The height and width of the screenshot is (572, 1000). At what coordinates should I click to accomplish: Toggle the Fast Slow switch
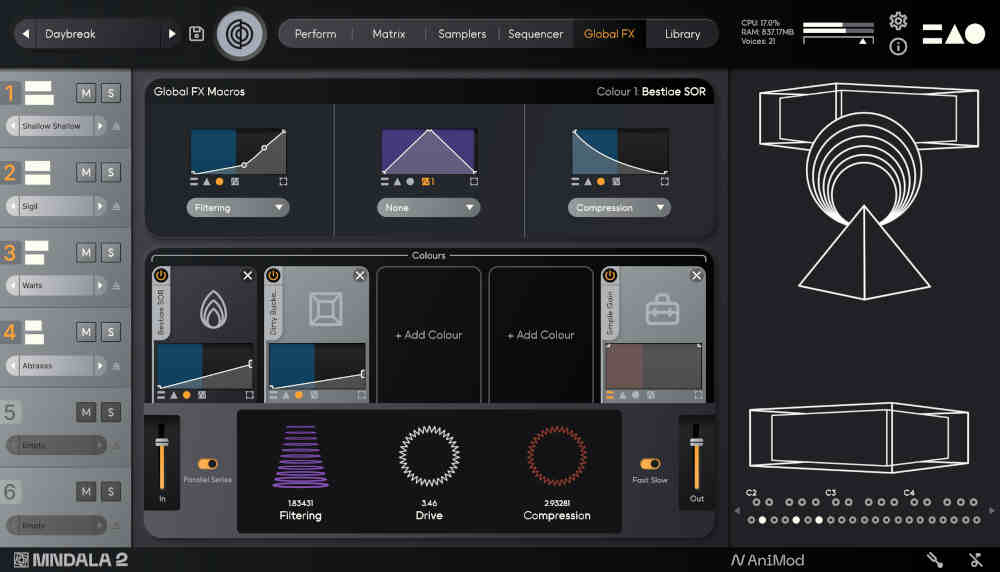coord(650,464)
